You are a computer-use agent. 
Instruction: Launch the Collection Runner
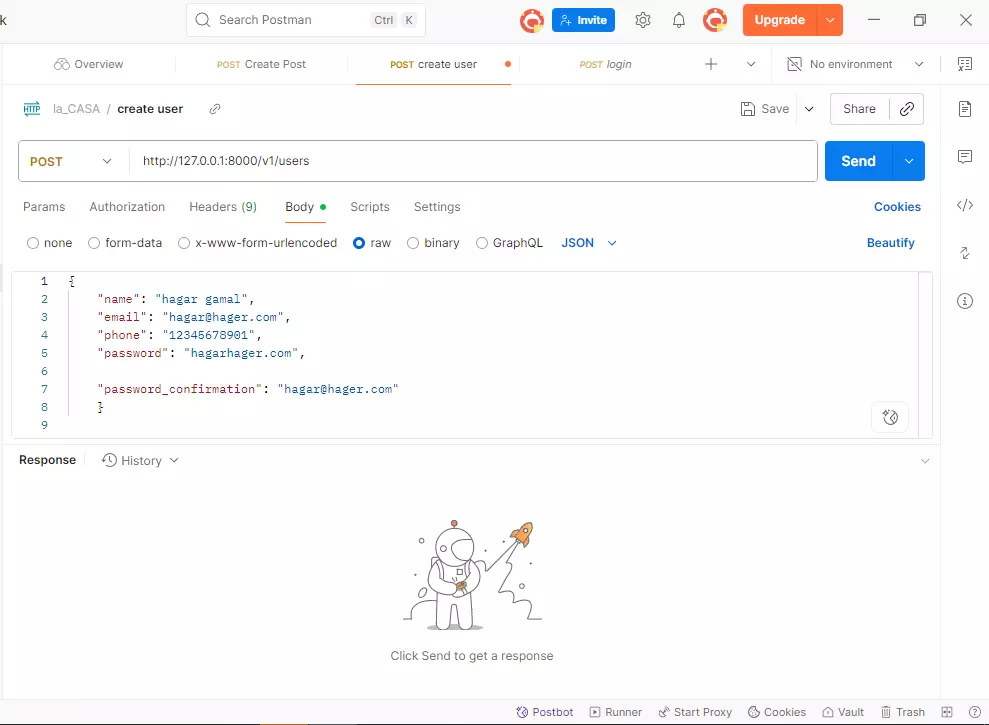click(615, 711)
